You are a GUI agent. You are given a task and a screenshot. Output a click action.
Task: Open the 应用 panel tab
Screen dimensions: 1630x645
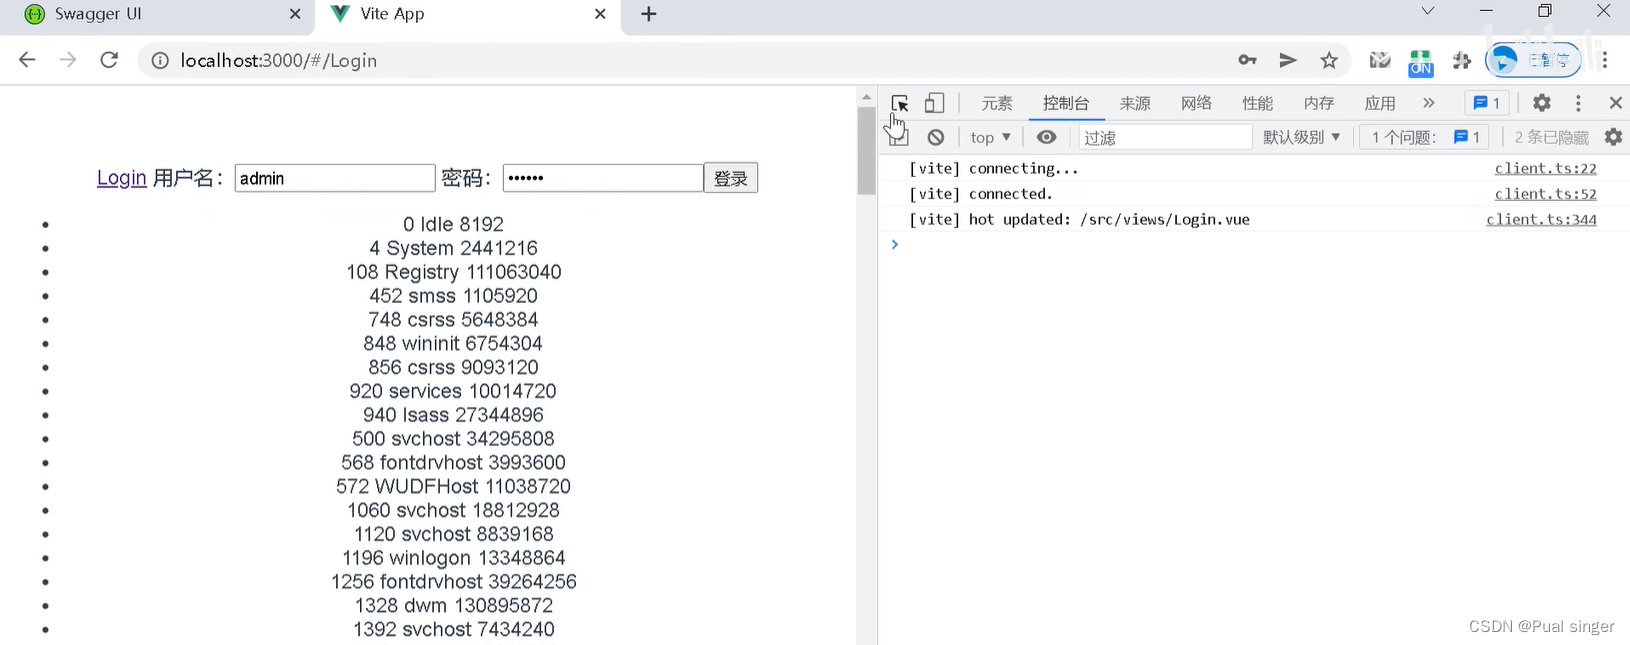(1379, 103)
